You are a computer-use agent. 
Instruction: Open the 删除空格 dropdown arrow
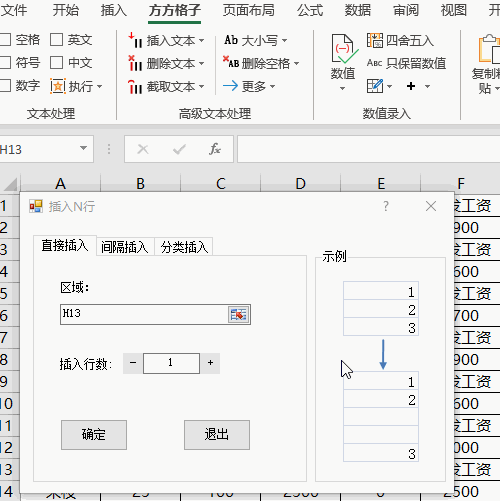[x=296, y=63]
